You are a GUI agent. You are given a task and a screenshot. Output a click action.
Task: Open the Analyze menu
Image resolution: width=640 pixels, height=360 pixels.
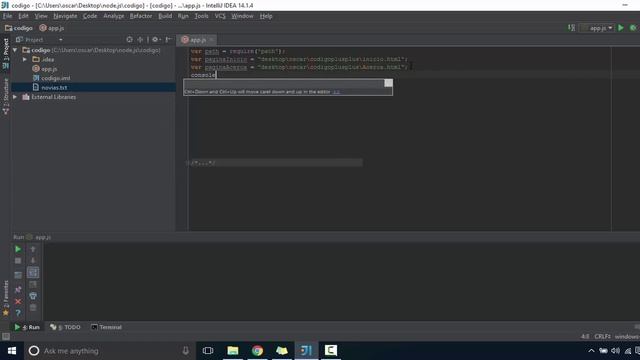(113, 16)
